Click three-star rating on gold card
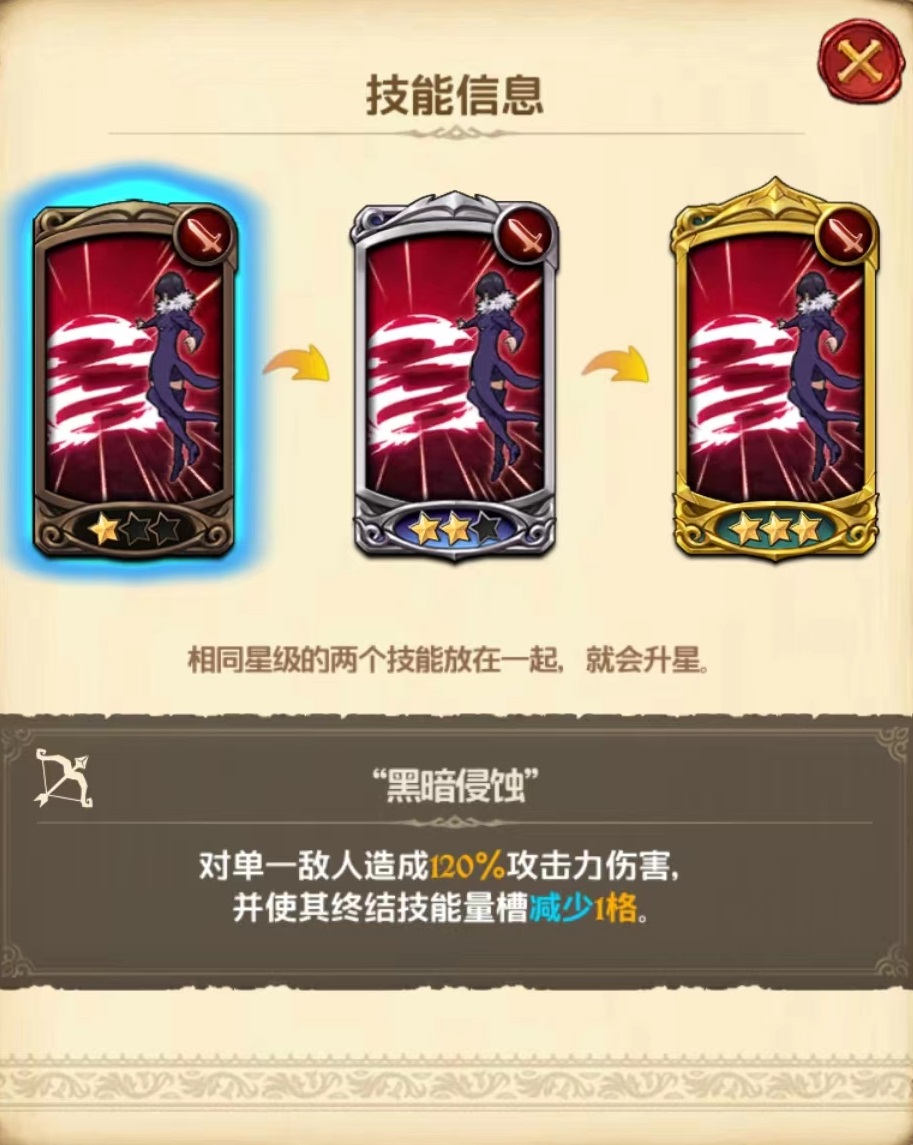This screenshot has height=1145, width=913. click(x=773, y=527)
